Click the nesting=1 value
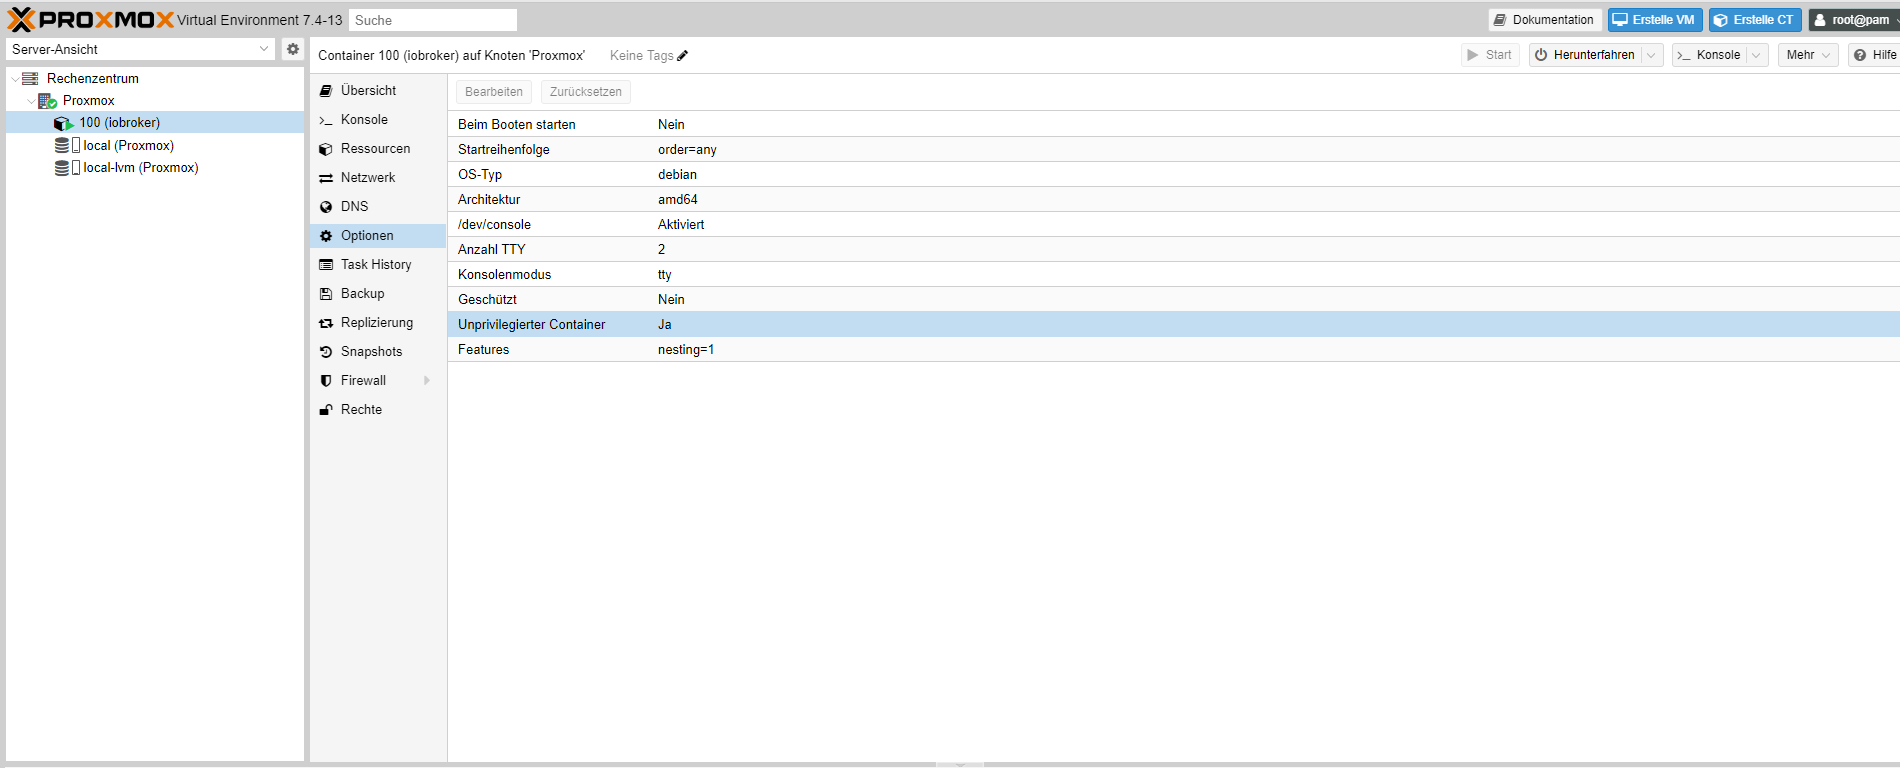Image resolution: width=1900 pixels, height=768 pixels. (686, 350)
